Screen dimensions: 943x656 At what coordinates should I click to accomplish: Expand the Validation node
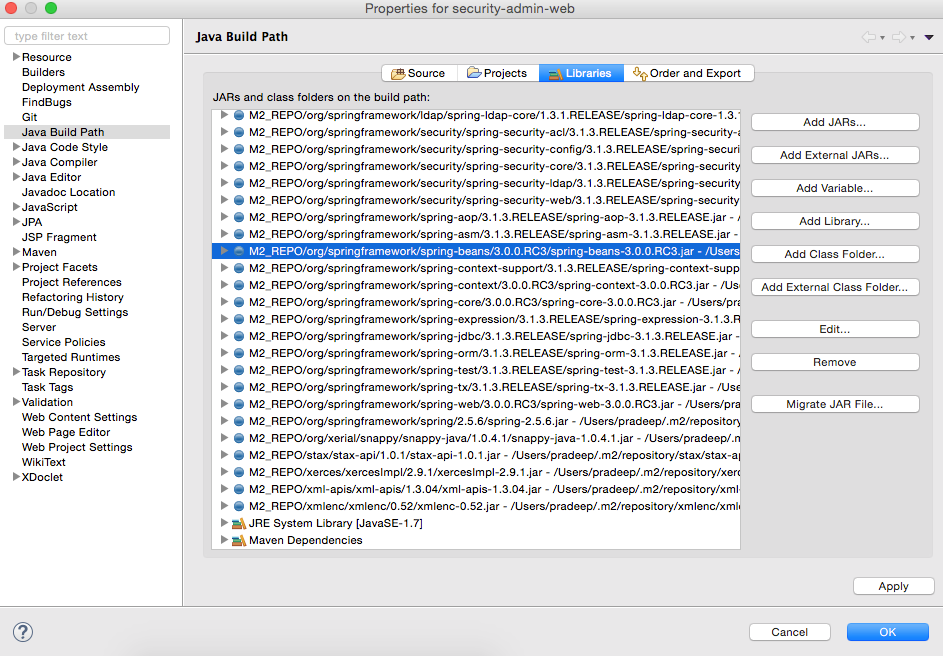coord(16,402)
